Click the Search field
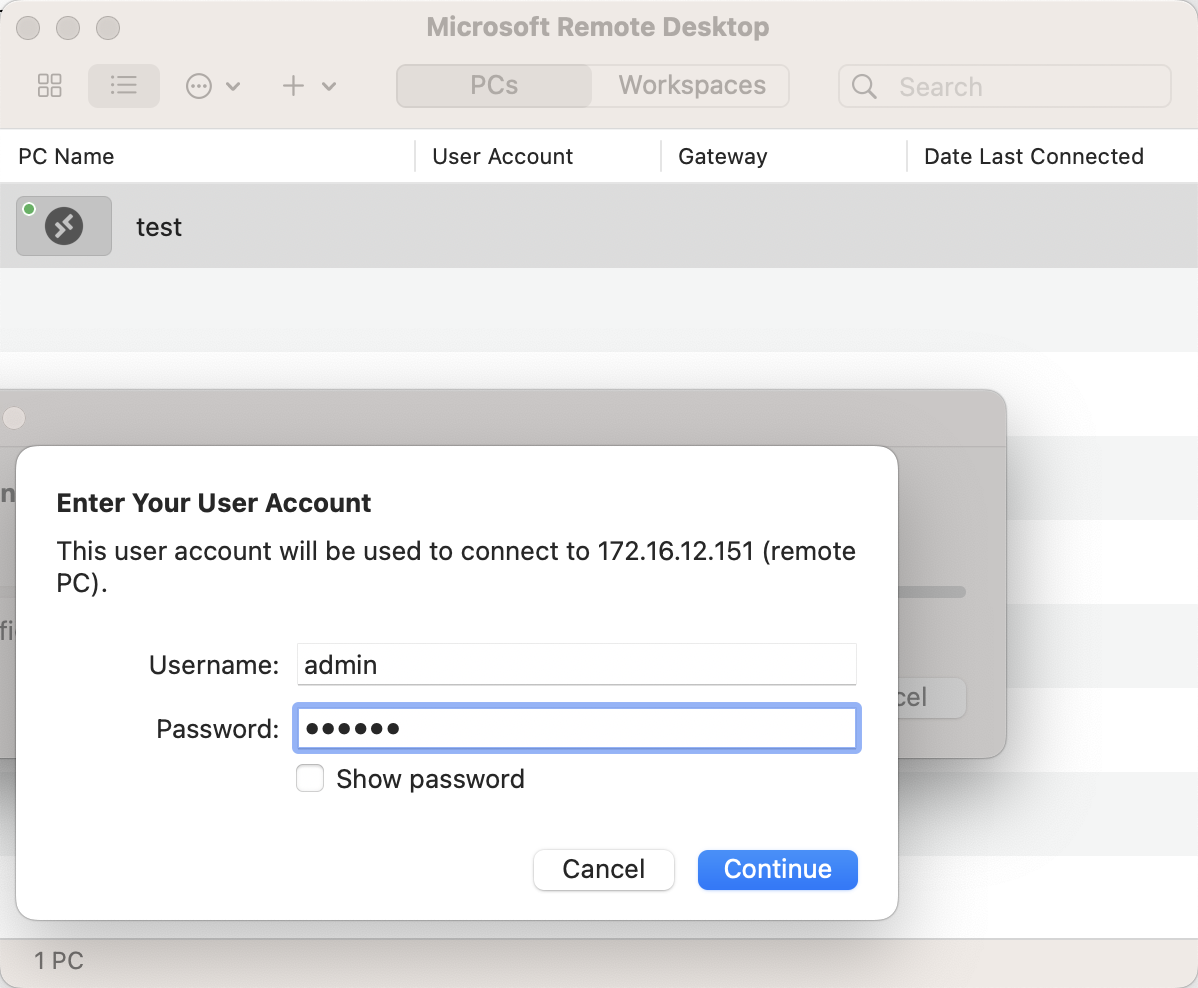Viewport: 1198px width, 988px height. (x=1005, y=86)
